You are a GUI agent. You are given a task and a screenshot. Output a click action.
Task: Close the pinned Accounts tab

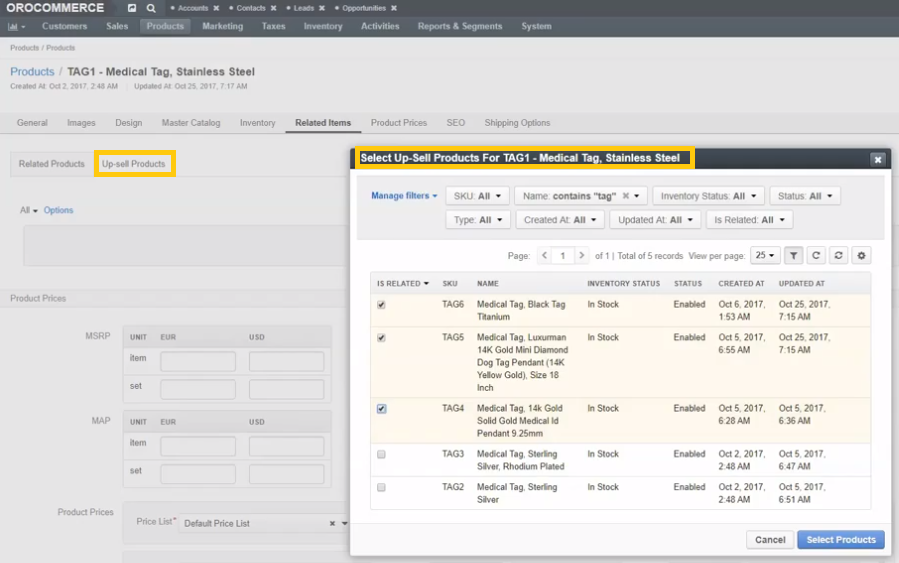[216, 8]
